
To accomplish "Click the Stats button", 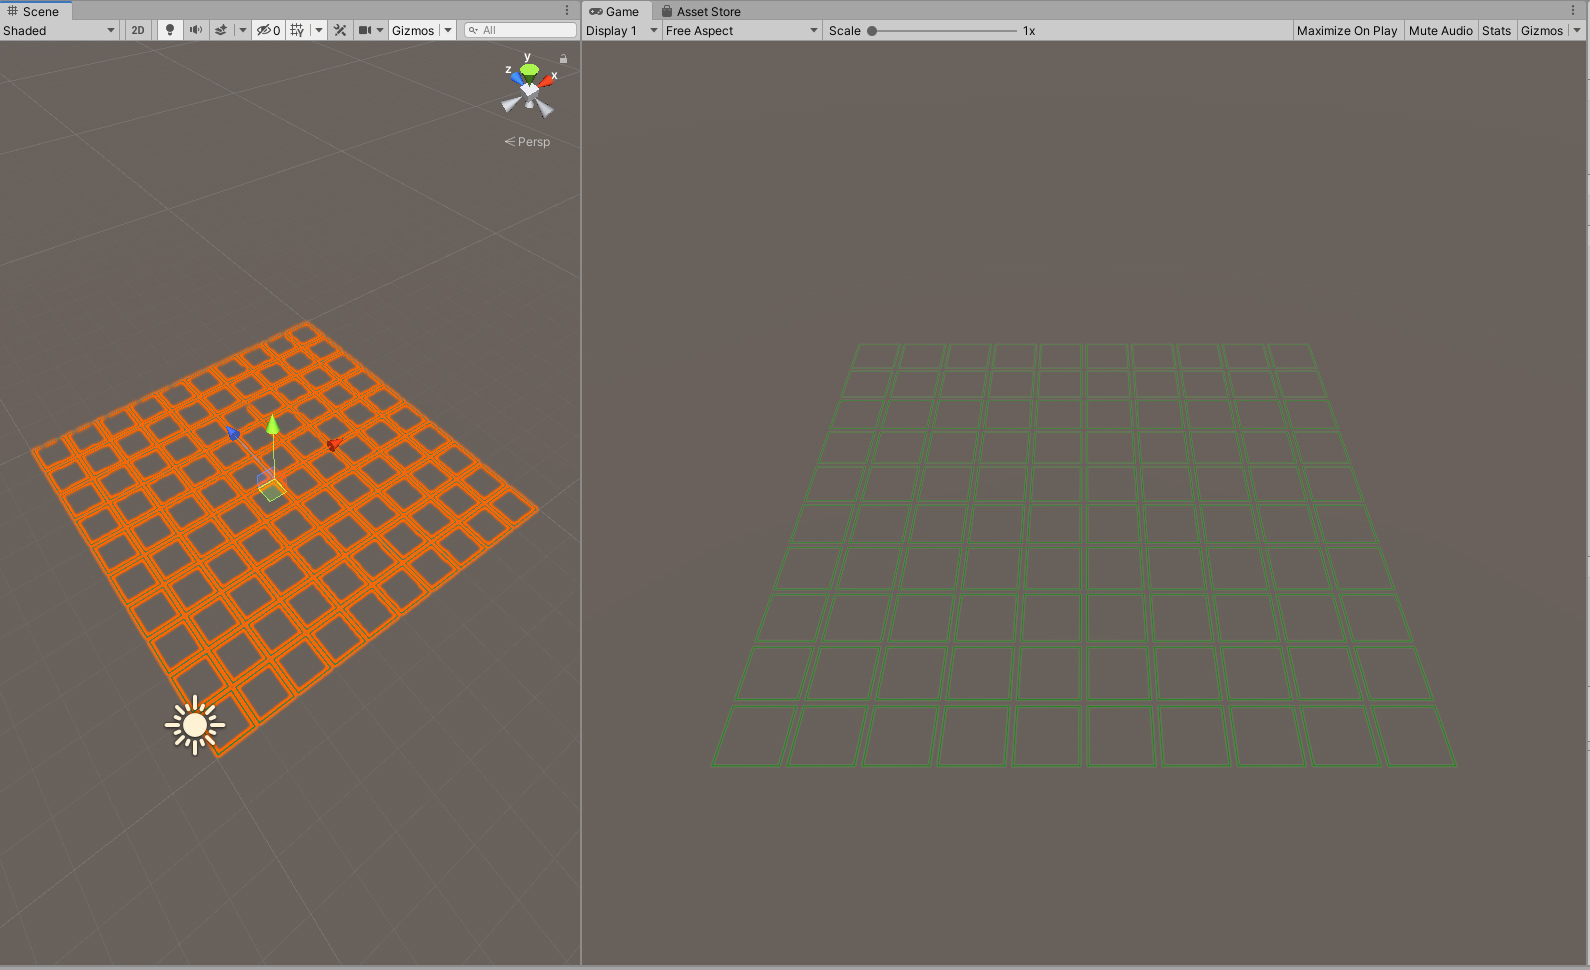I will point(1496,30).
